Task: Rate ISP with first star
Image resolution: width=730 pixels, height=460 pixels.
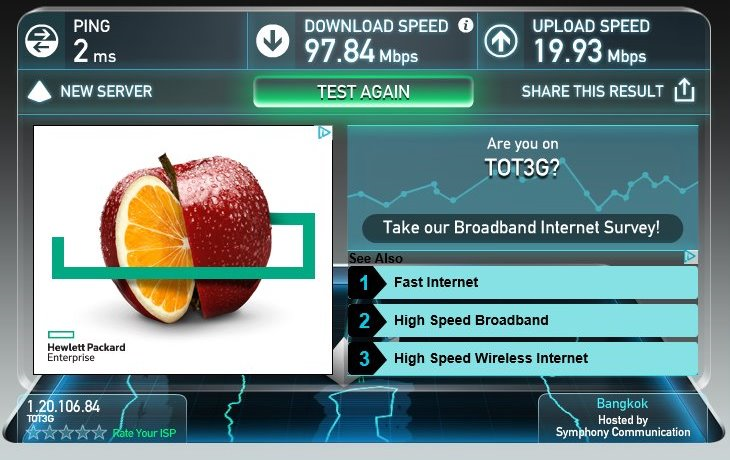Action: pyautogui.click(x=33, y=433)
